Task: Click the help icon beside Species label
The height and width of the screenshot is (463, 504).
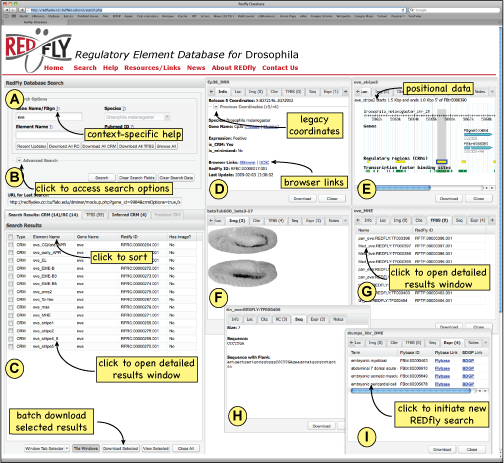Action: point(124,108)
